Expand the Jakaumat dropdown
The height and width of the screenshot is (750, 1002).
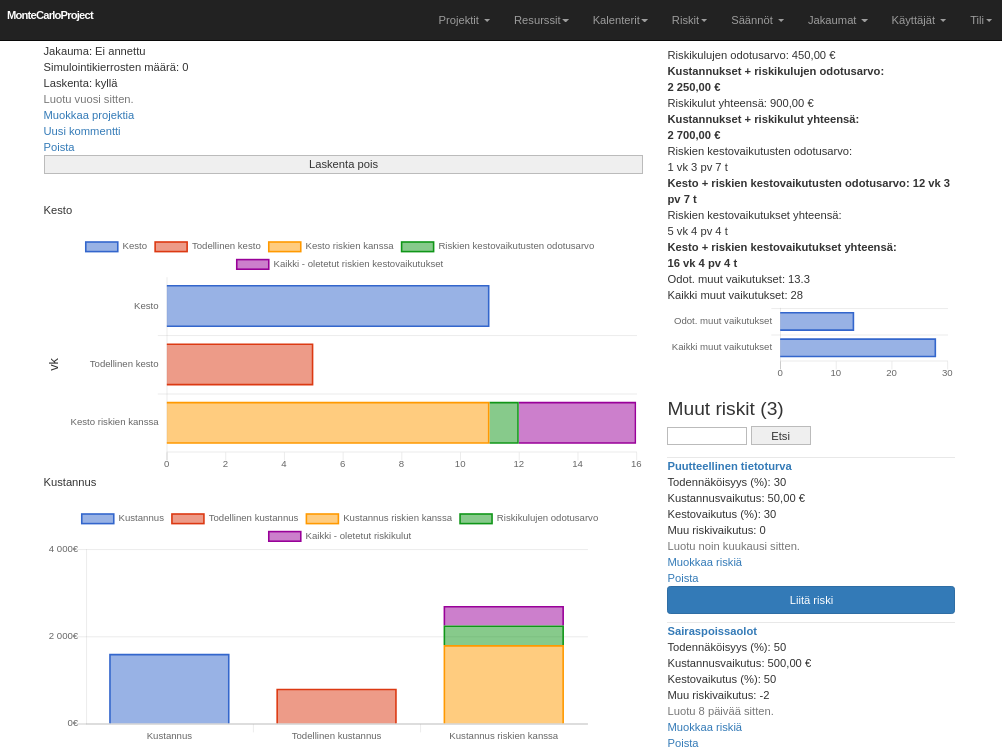[x=837, y=20]
